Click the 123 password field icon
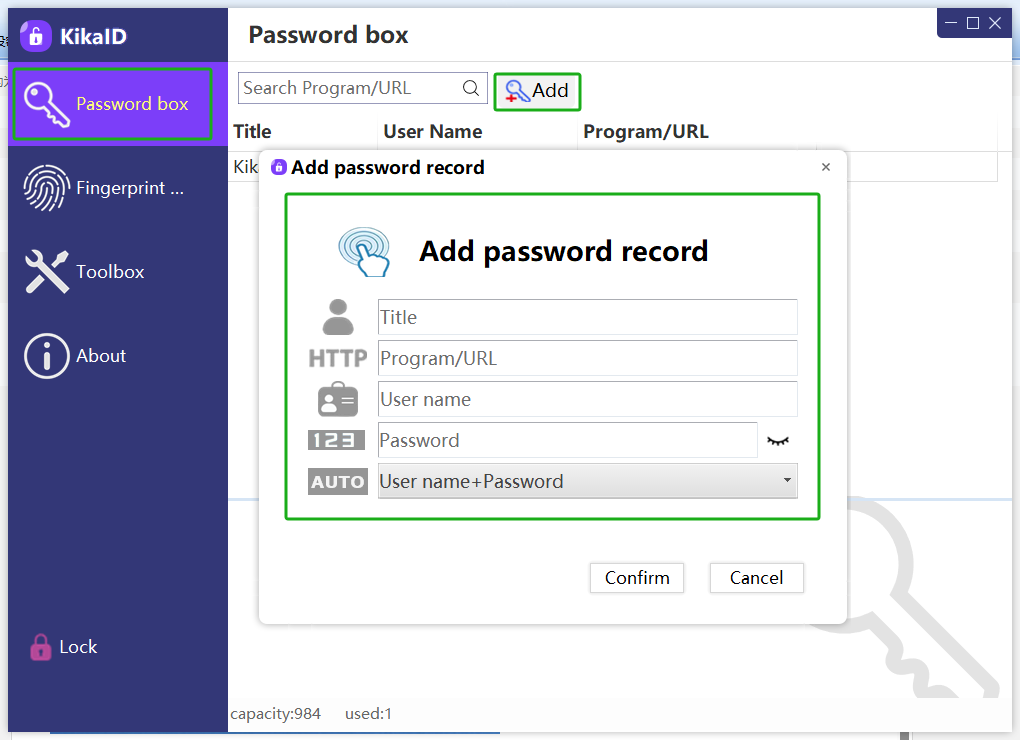Screen dimensions: 1020x740 pyautogui.click(x=339, y=440)
